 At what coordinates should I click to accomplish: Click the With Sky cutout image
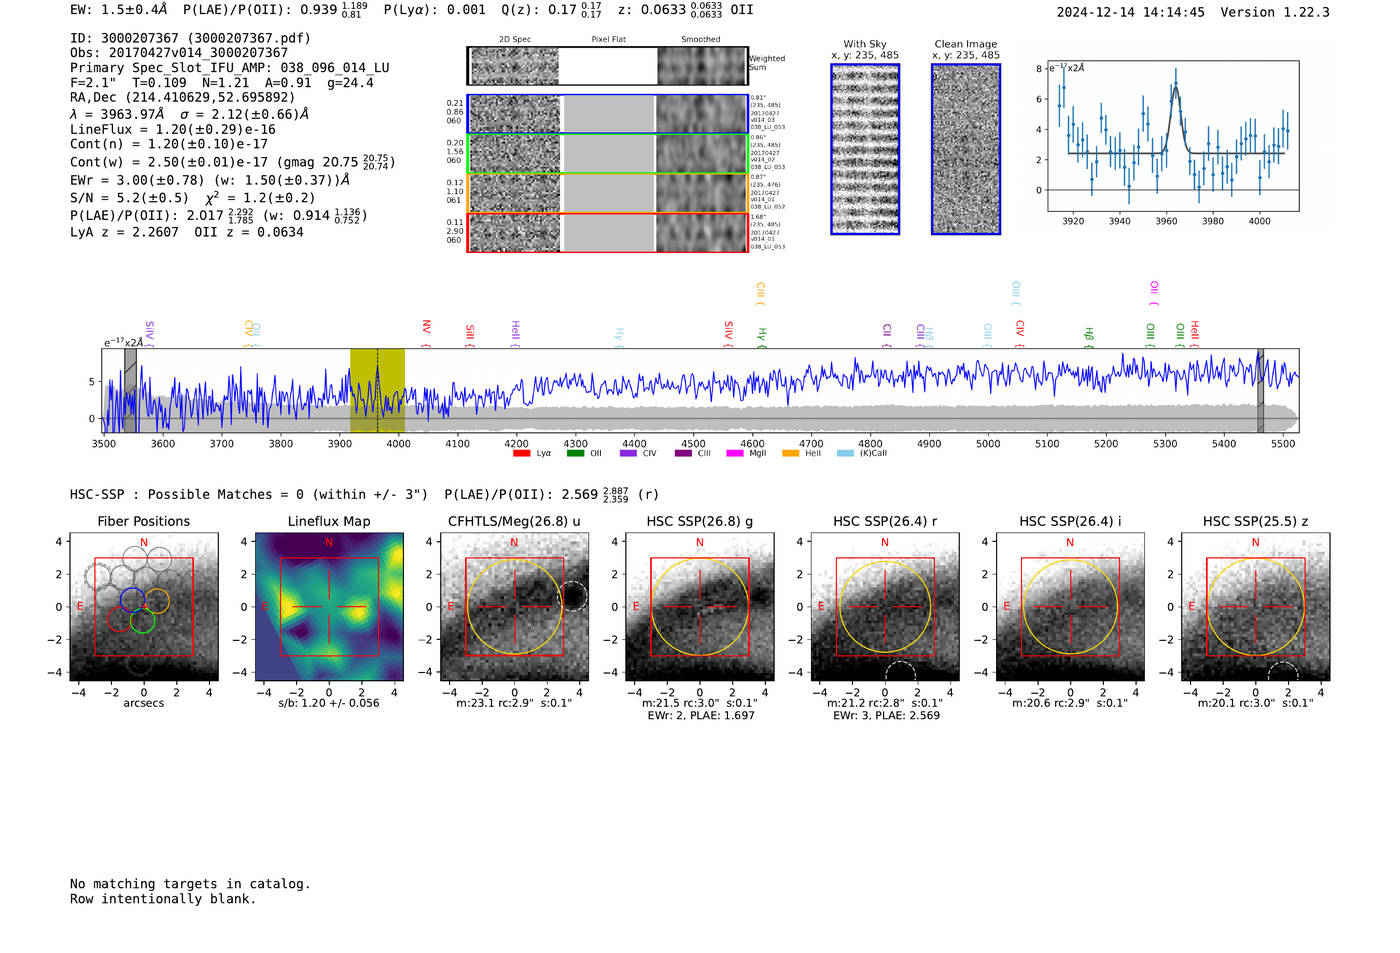point(865,149)
